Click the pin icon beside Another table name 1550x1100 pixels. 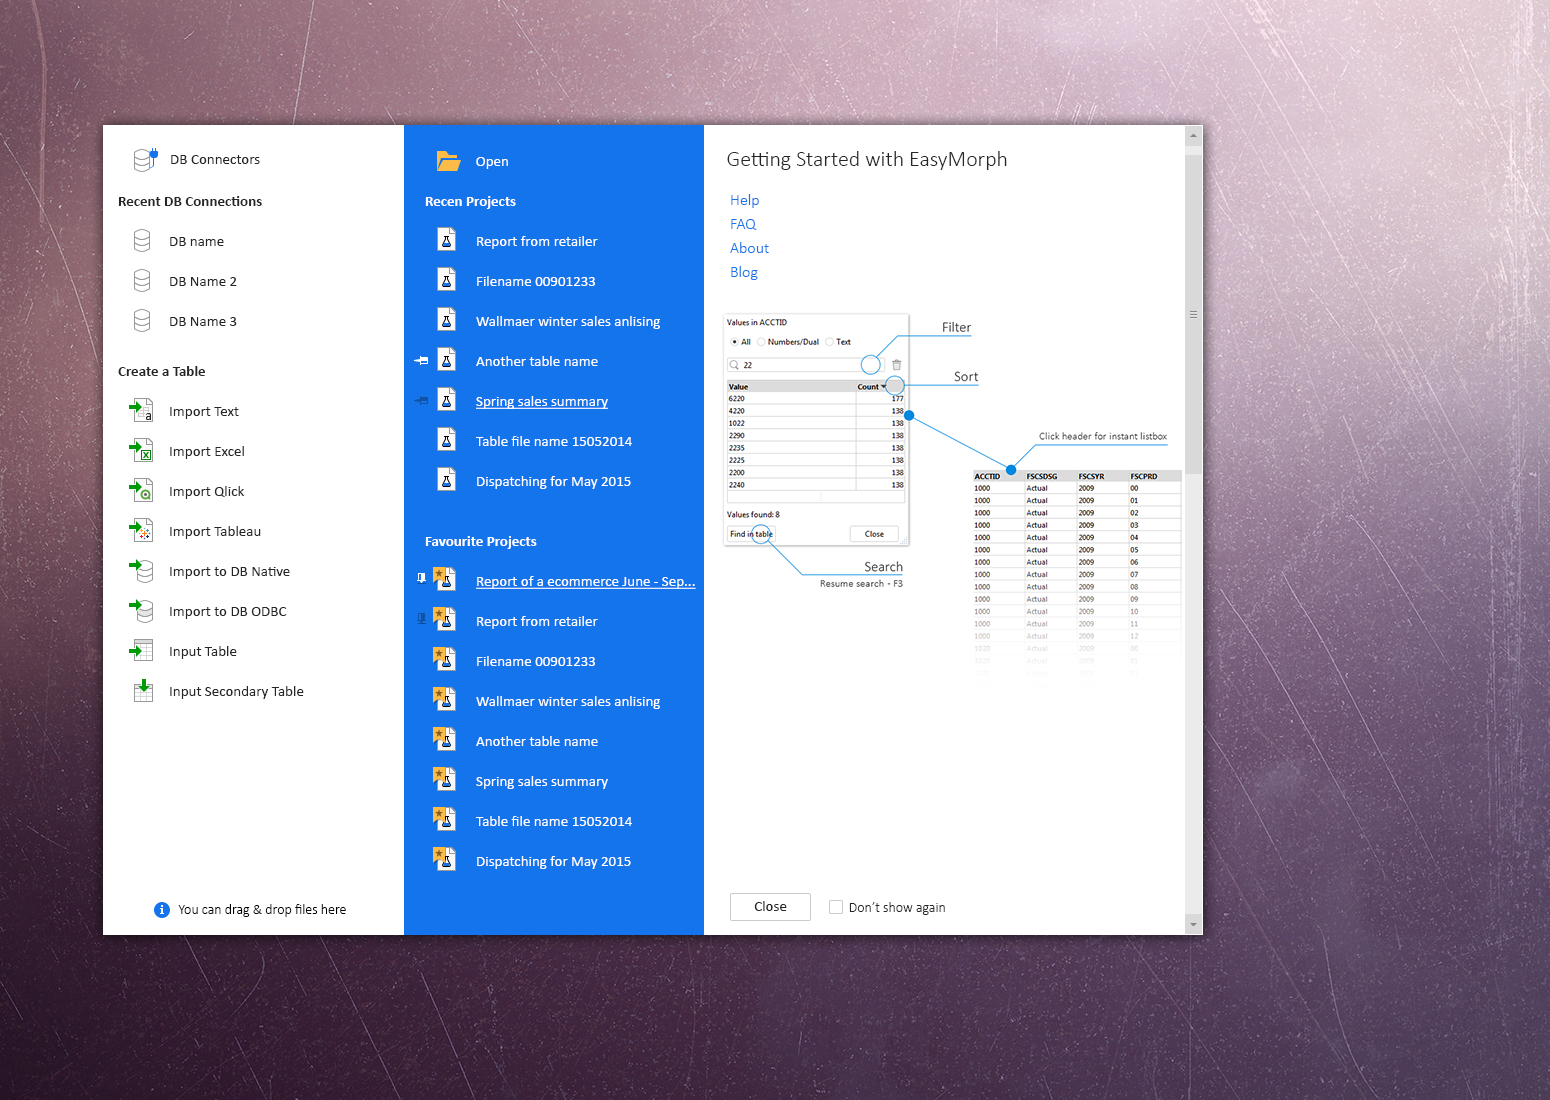coord(421,361)
